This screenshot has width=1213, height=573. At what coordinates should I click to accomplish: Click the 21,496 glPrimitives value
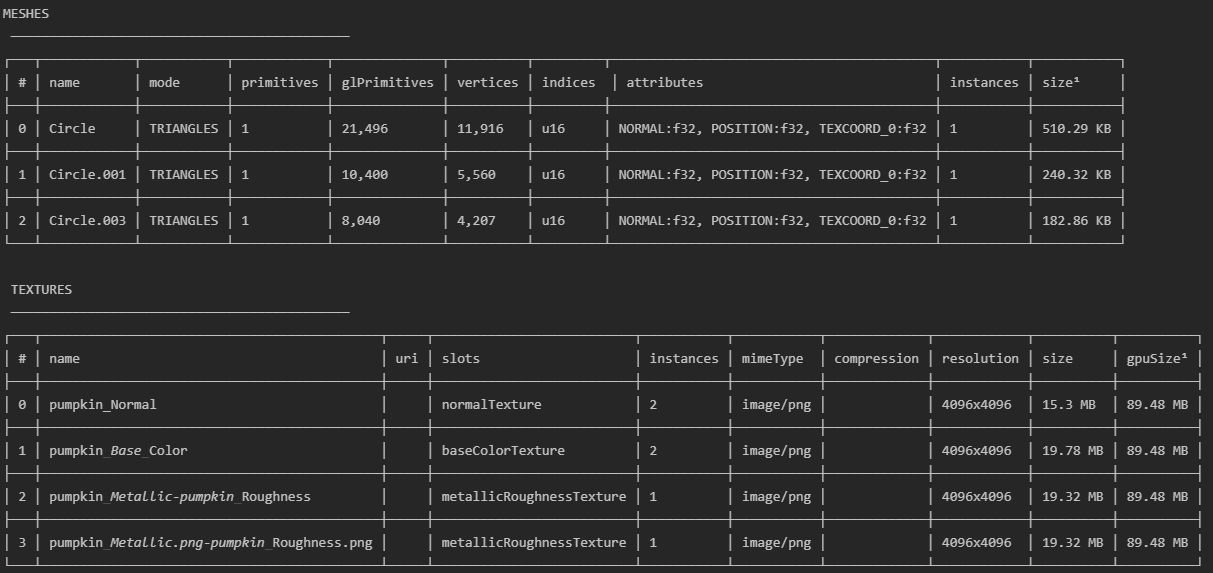pyautogui.click(x=364, y=129)
